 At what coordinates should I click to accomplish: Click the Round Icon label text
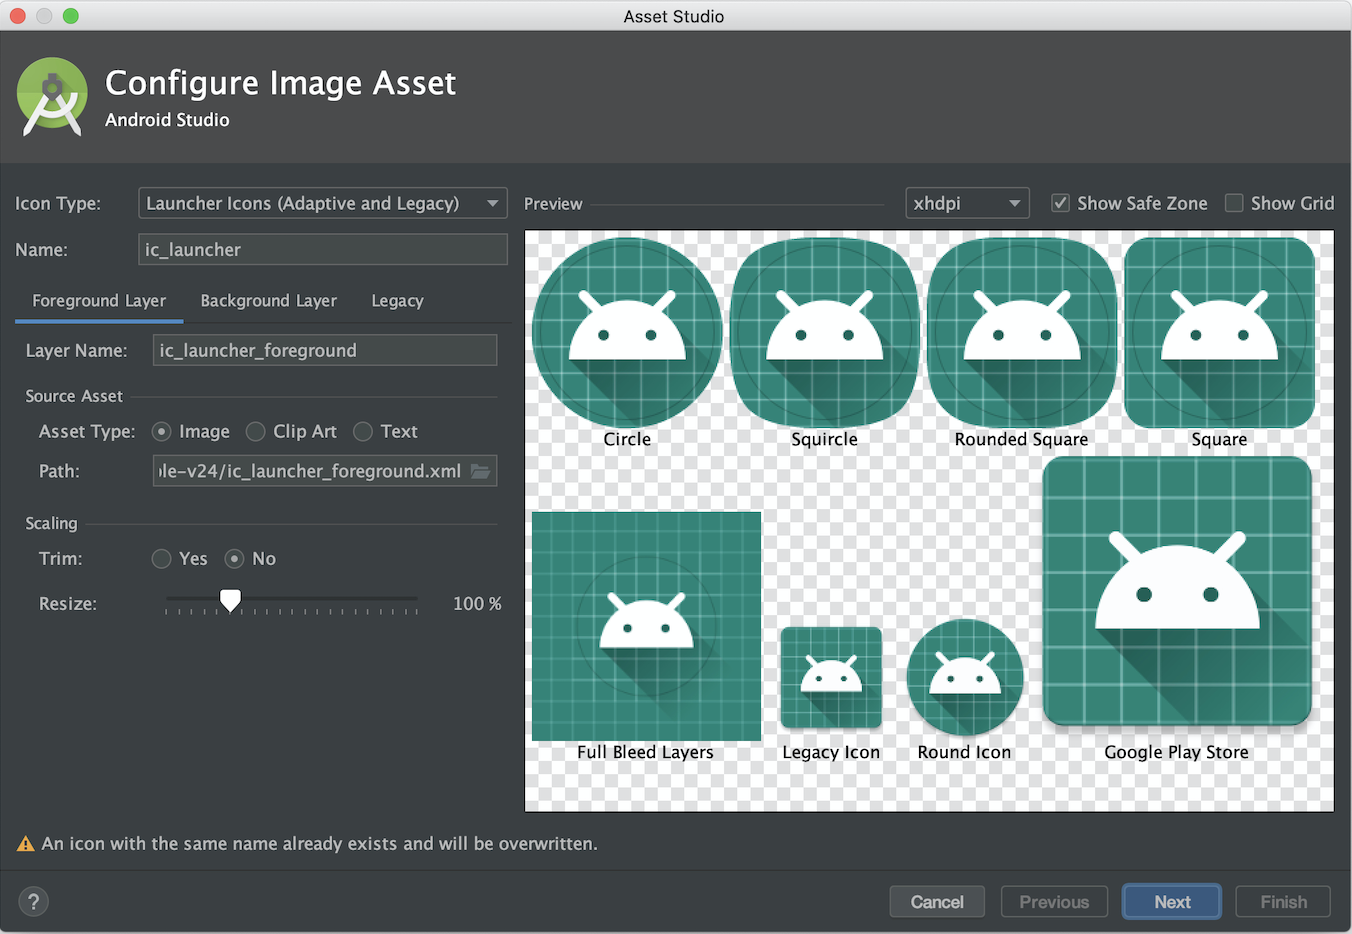coord(965,752)
